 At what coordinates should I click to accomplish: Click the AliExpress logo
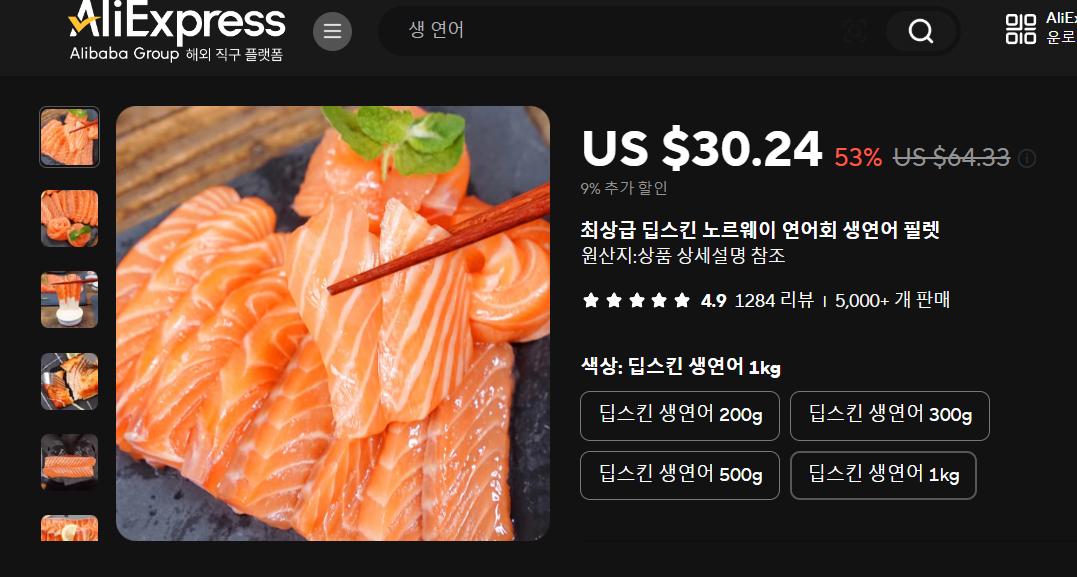[177, 31]
